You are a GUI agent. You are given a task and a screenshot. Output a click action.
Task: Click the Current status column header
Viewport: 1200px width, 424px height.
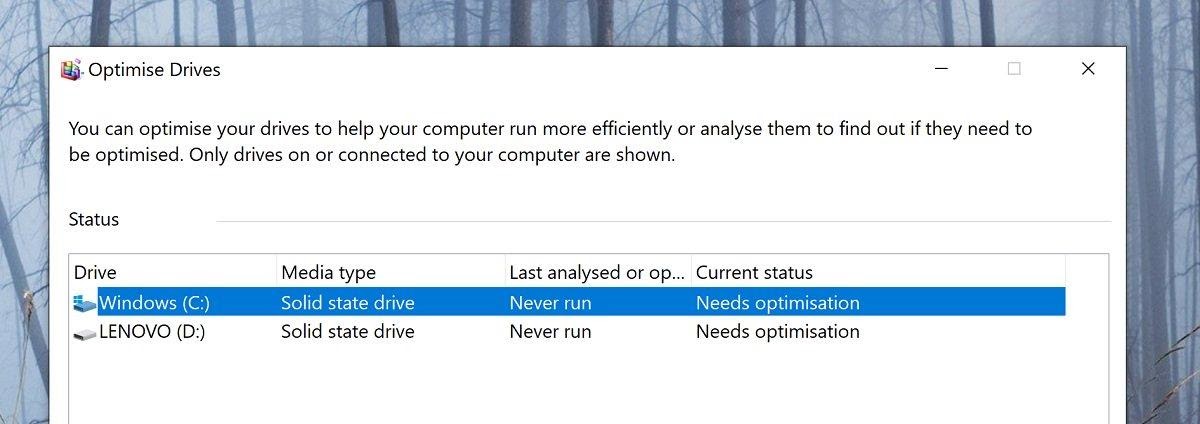tap(754, 272)
